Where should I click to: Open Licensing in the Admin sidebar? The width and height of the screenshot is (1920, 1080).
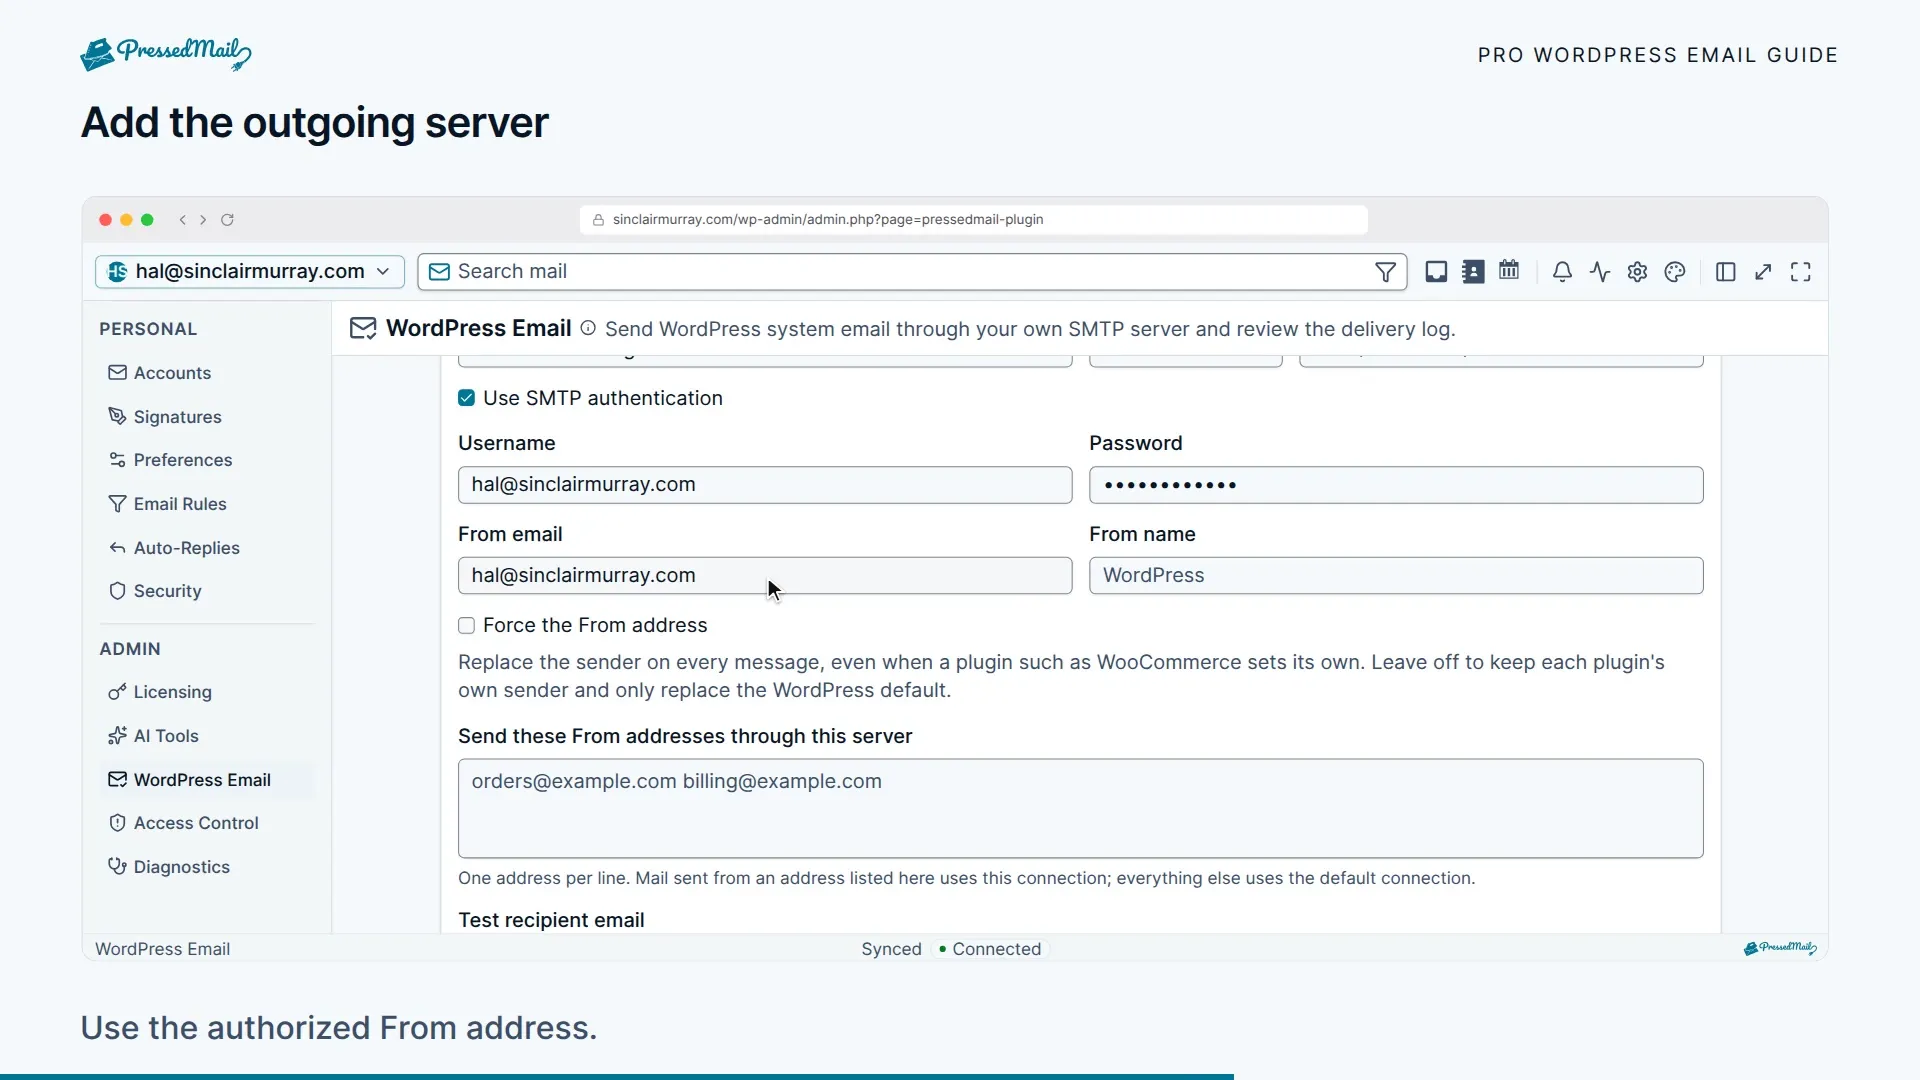click(x=207, y=692)
